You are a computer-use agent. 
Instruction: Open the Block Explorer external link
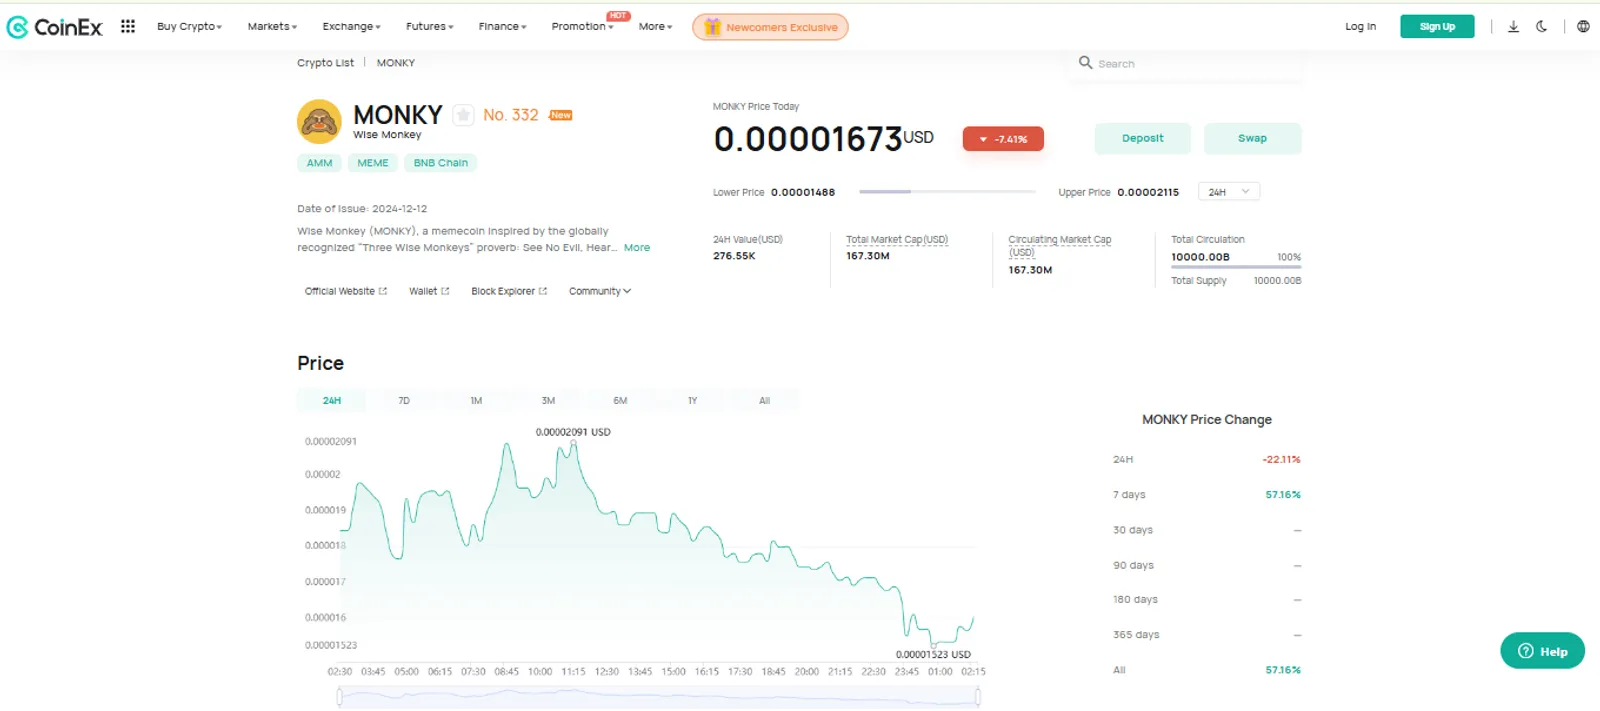click(509, 291)
